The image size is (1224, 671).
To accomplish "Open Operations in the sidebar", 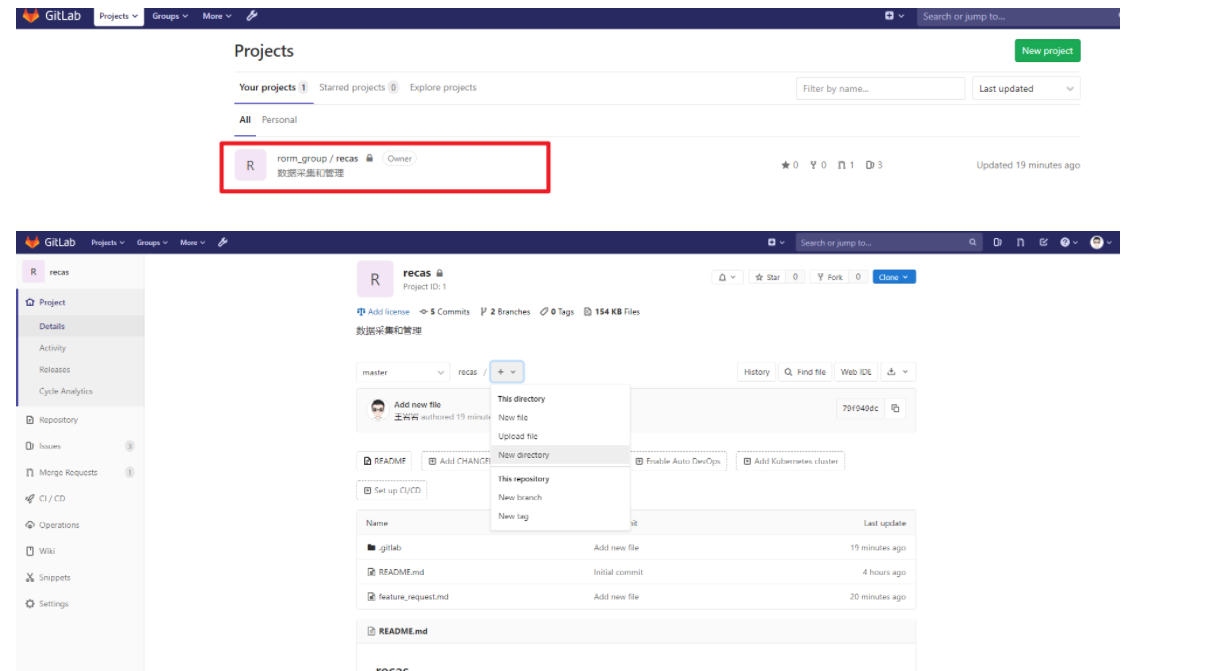I will pyautogui.click(x=80, y=525).
